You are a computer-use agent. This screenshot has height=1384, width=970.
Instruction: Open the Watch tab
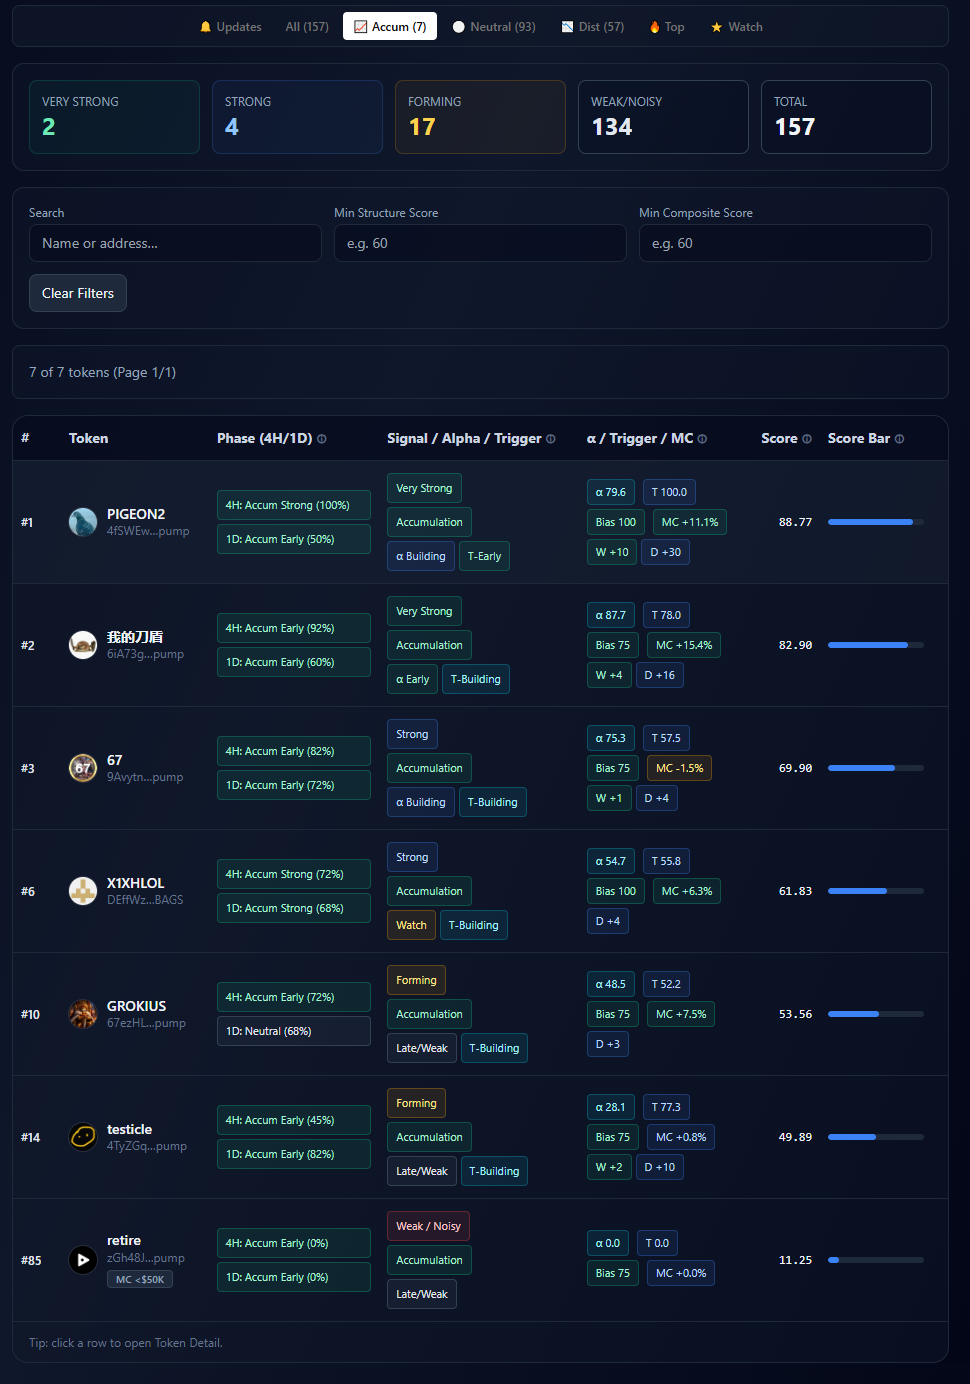point(737,27)
